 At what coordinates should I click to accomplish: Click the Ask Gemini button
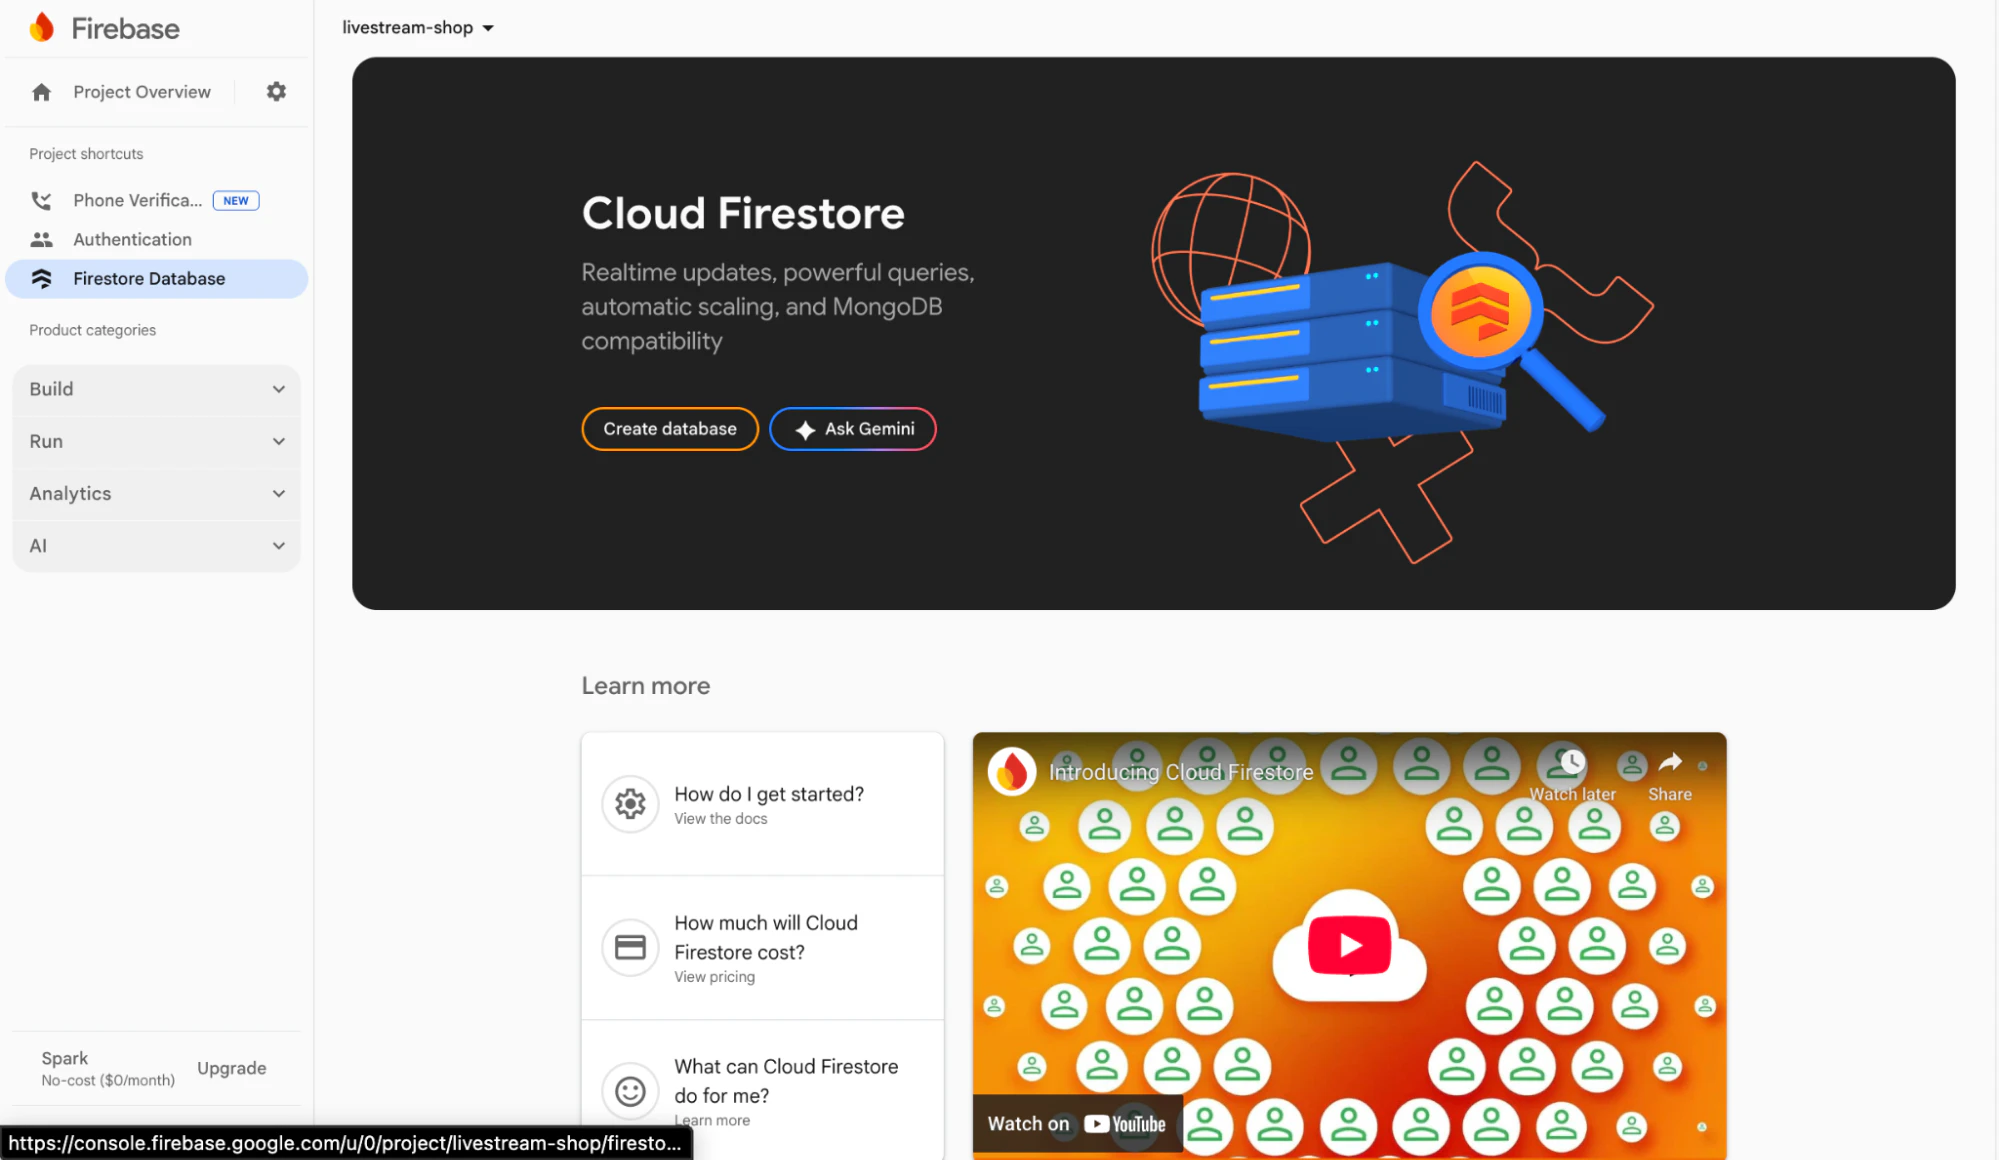853,429
